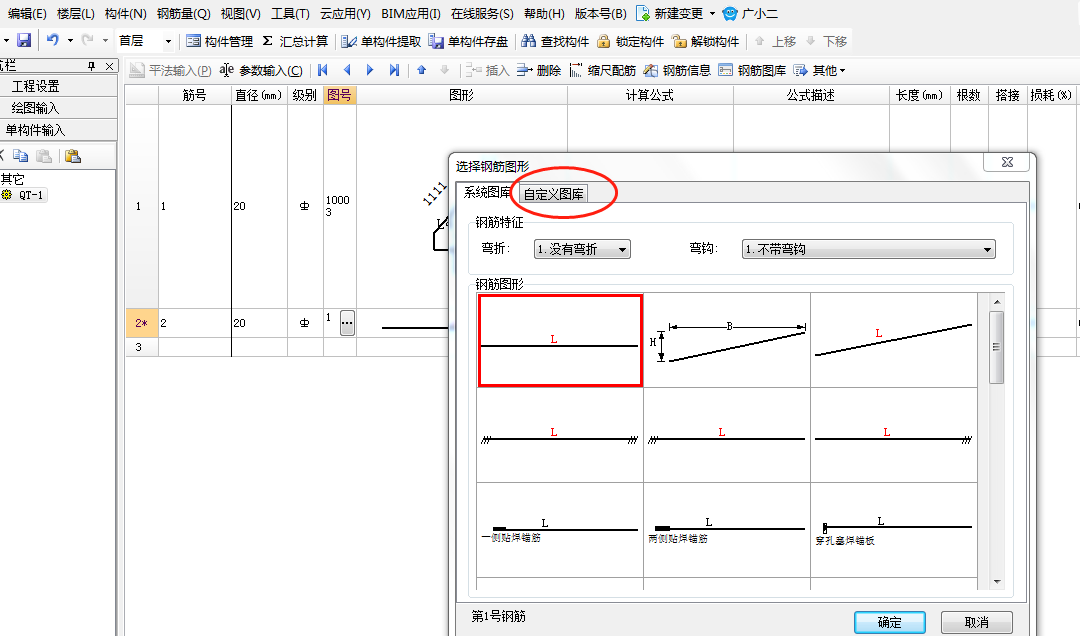
Task: Click paste icon in sidebar toolbar
Action: pos(72,156)
